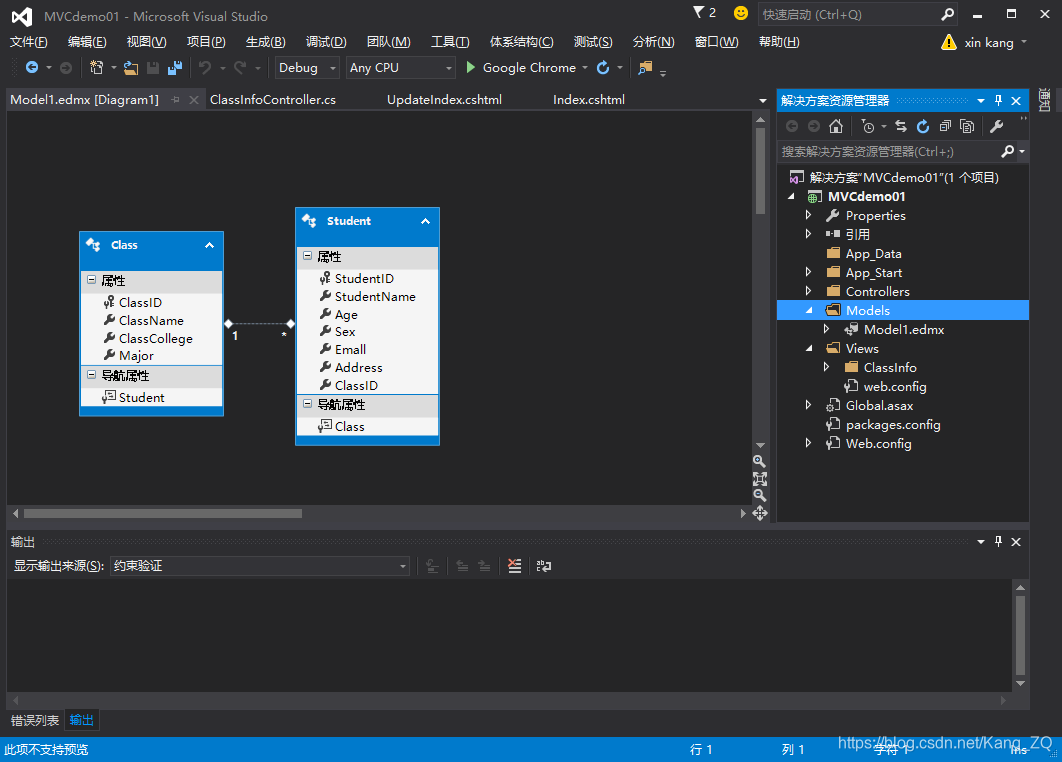Click the zoom to fit diagram icon
The image size is (1062, 762).
click(x=759, y=479)
